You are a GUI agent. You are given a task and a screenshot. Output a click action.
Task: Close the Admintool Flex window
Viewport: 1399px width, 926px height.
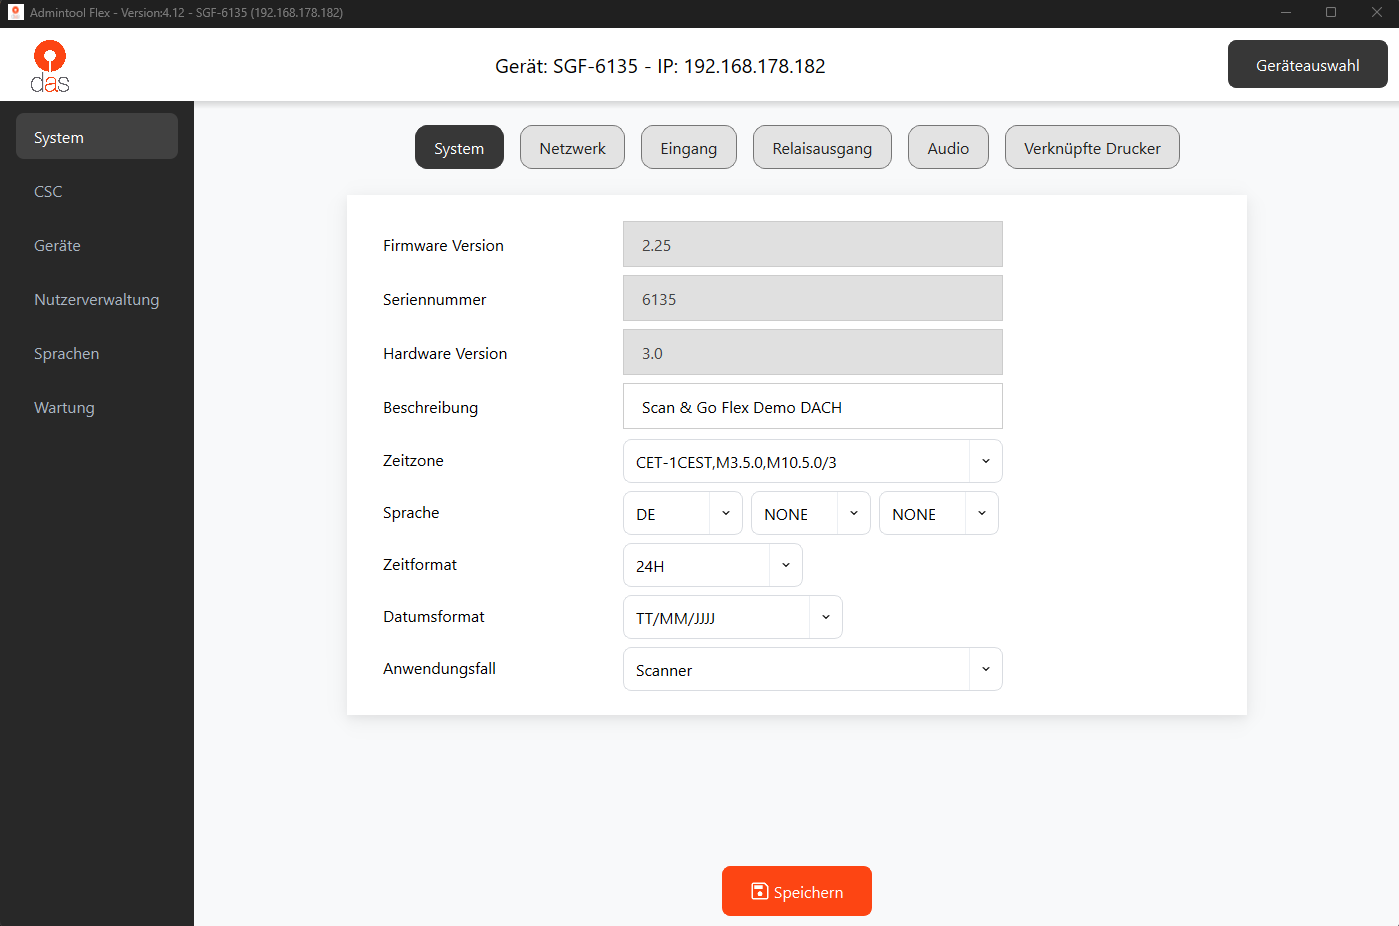1377,12
